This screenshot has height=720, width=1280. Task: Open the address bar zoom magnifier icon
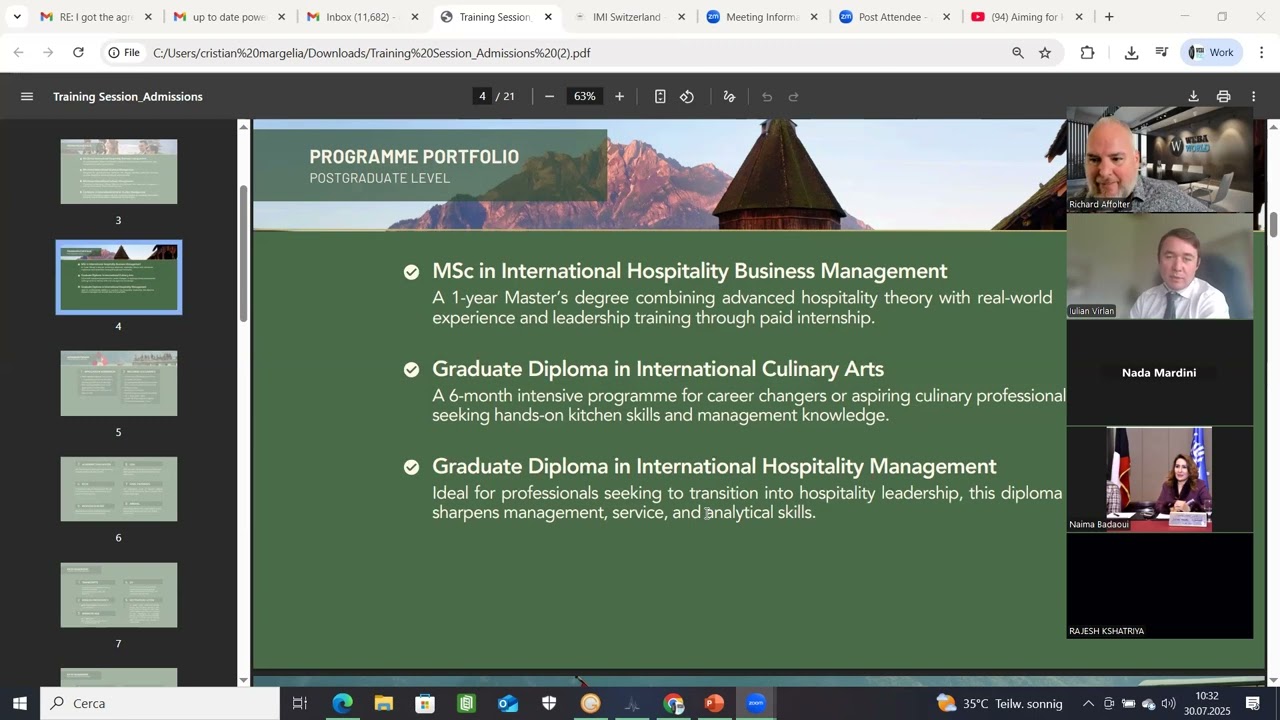pos(1018,53)
